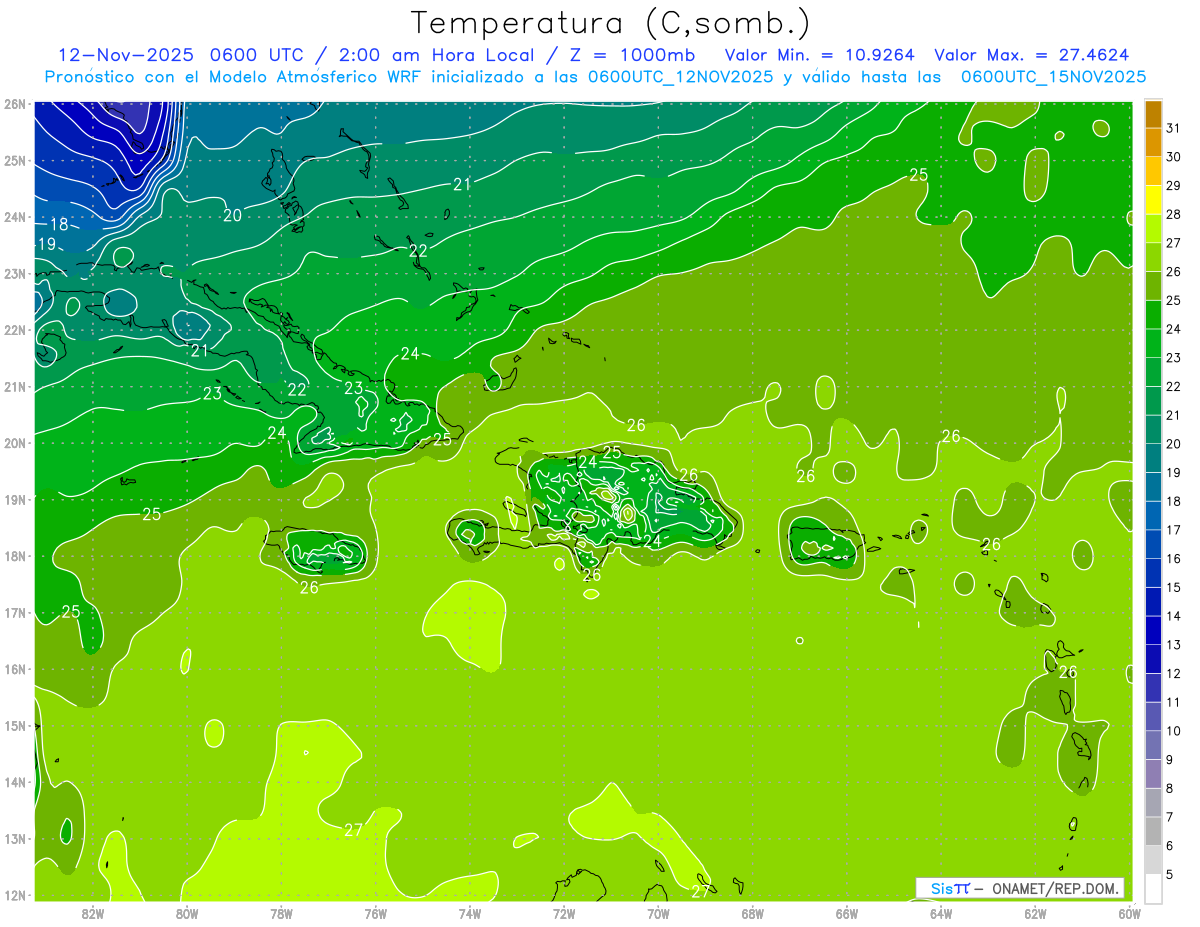Screen dimensions: 1200x927
Task: Click the color bar label '5'
Action: (x=1170, y=875)
